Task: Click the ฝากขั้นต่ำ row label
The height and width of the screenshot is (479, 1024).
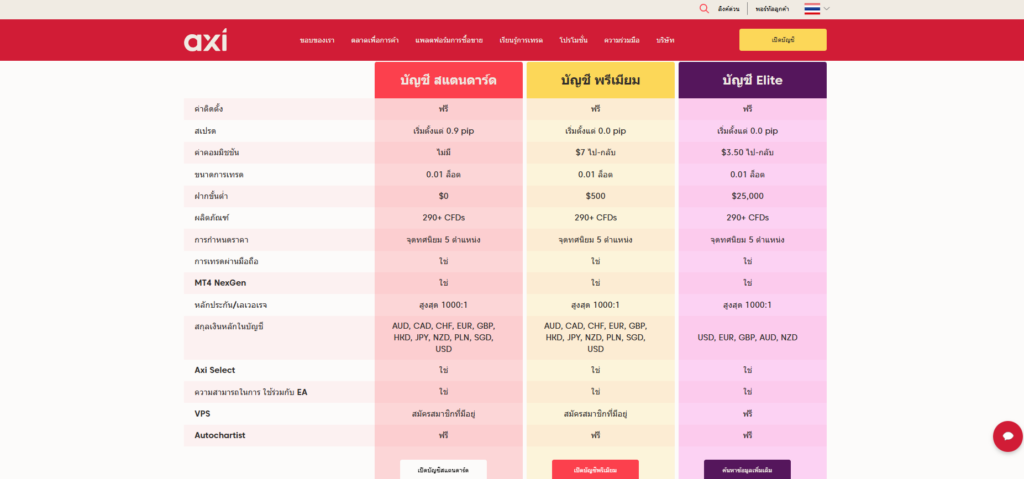Action: (211, 196)
